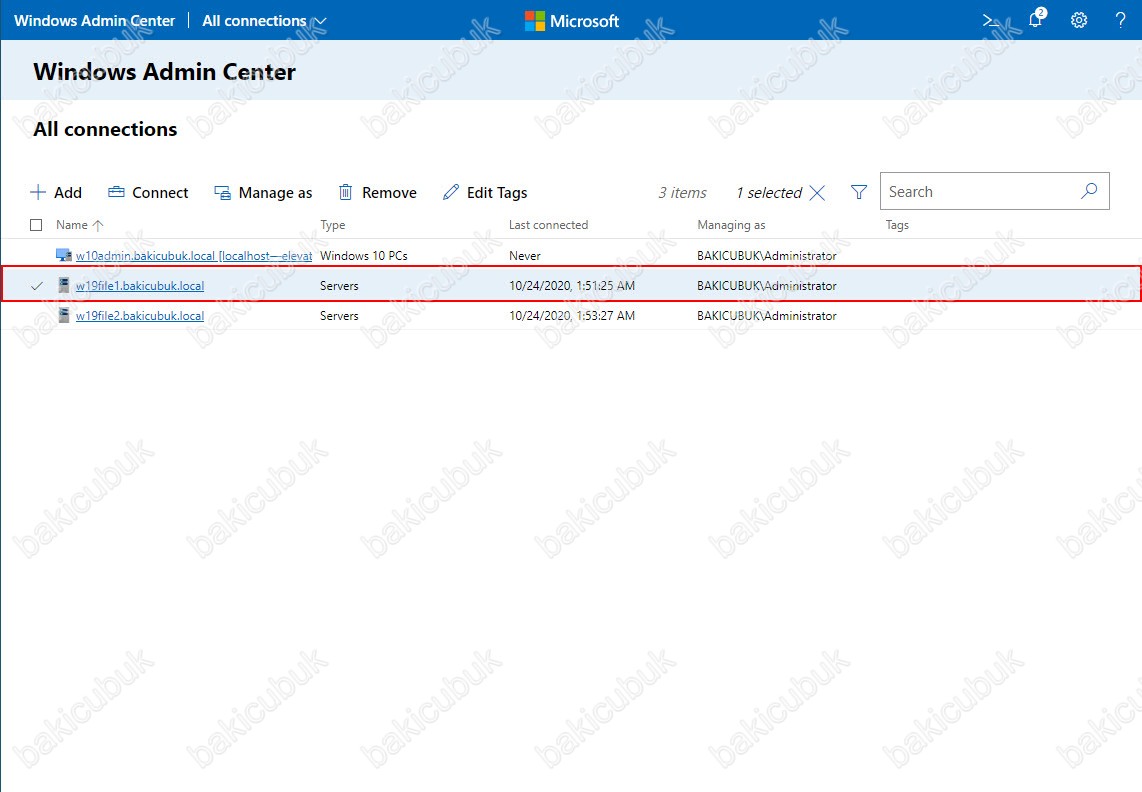Click the 10/24/2020, 1:51:25 AM cell
The width and height of the screenshot is (1142, 792).
pos(572,286)
